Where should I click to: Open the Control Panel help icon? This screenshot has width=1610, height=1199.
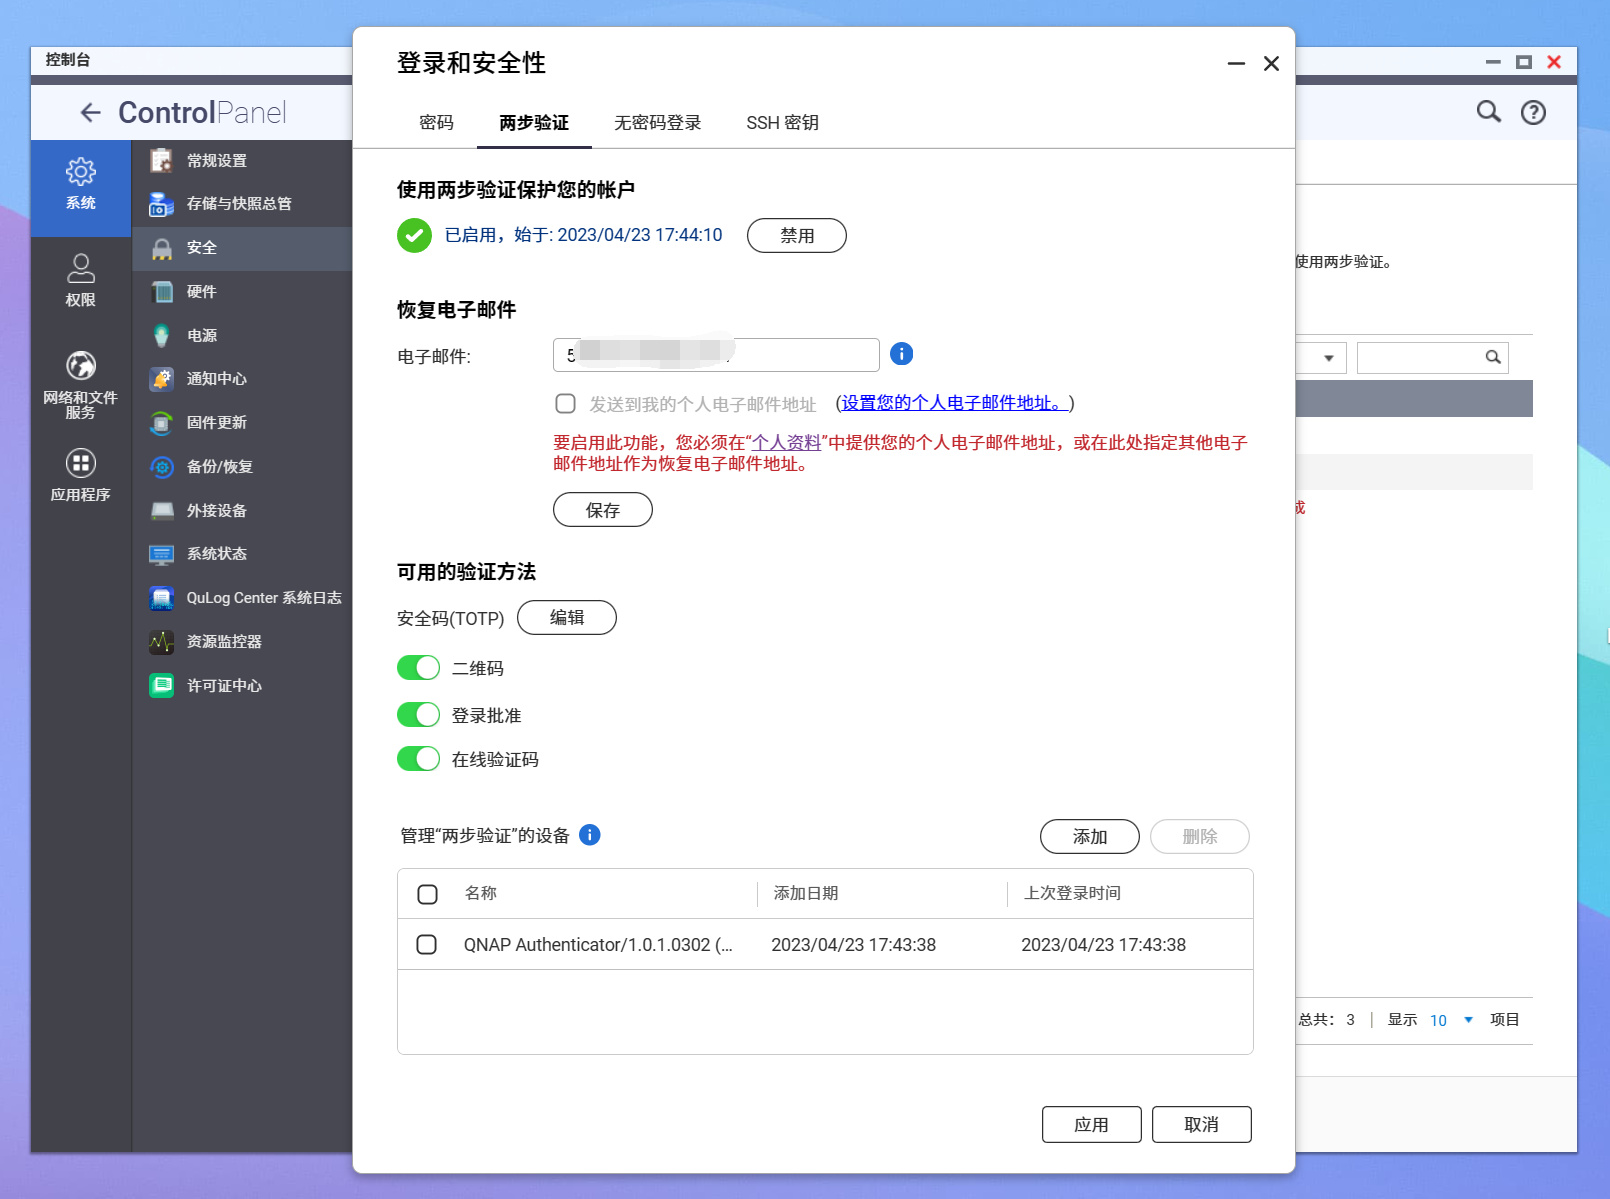pyautogui.click(x=1533, y=113)
